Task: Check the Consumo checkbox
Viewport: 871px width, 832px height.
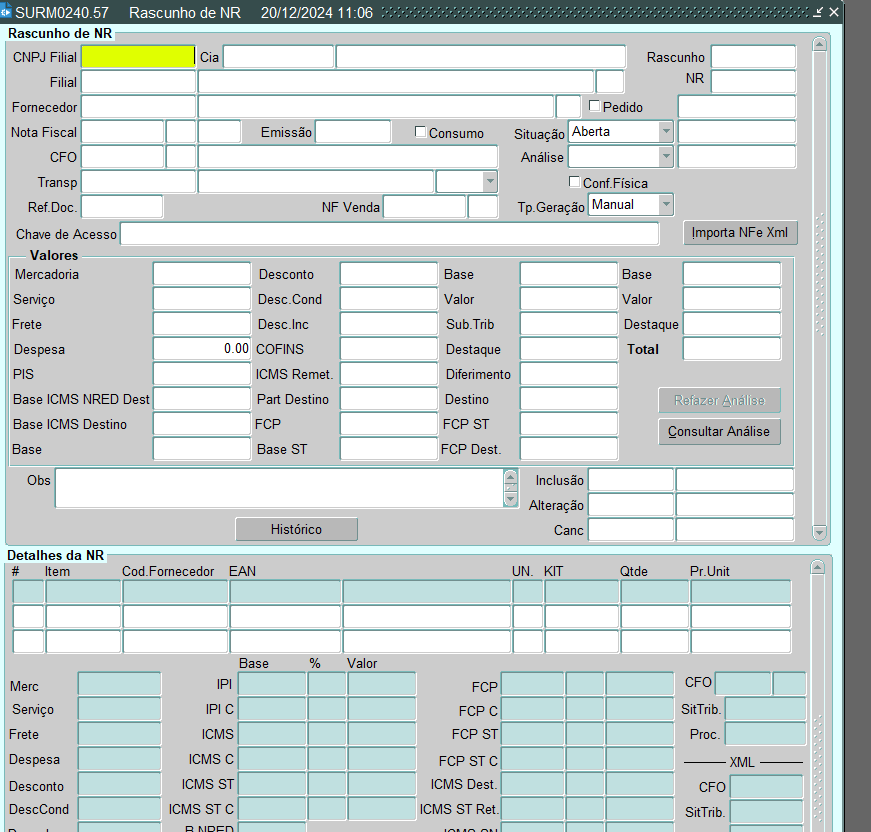Action: 421,132
